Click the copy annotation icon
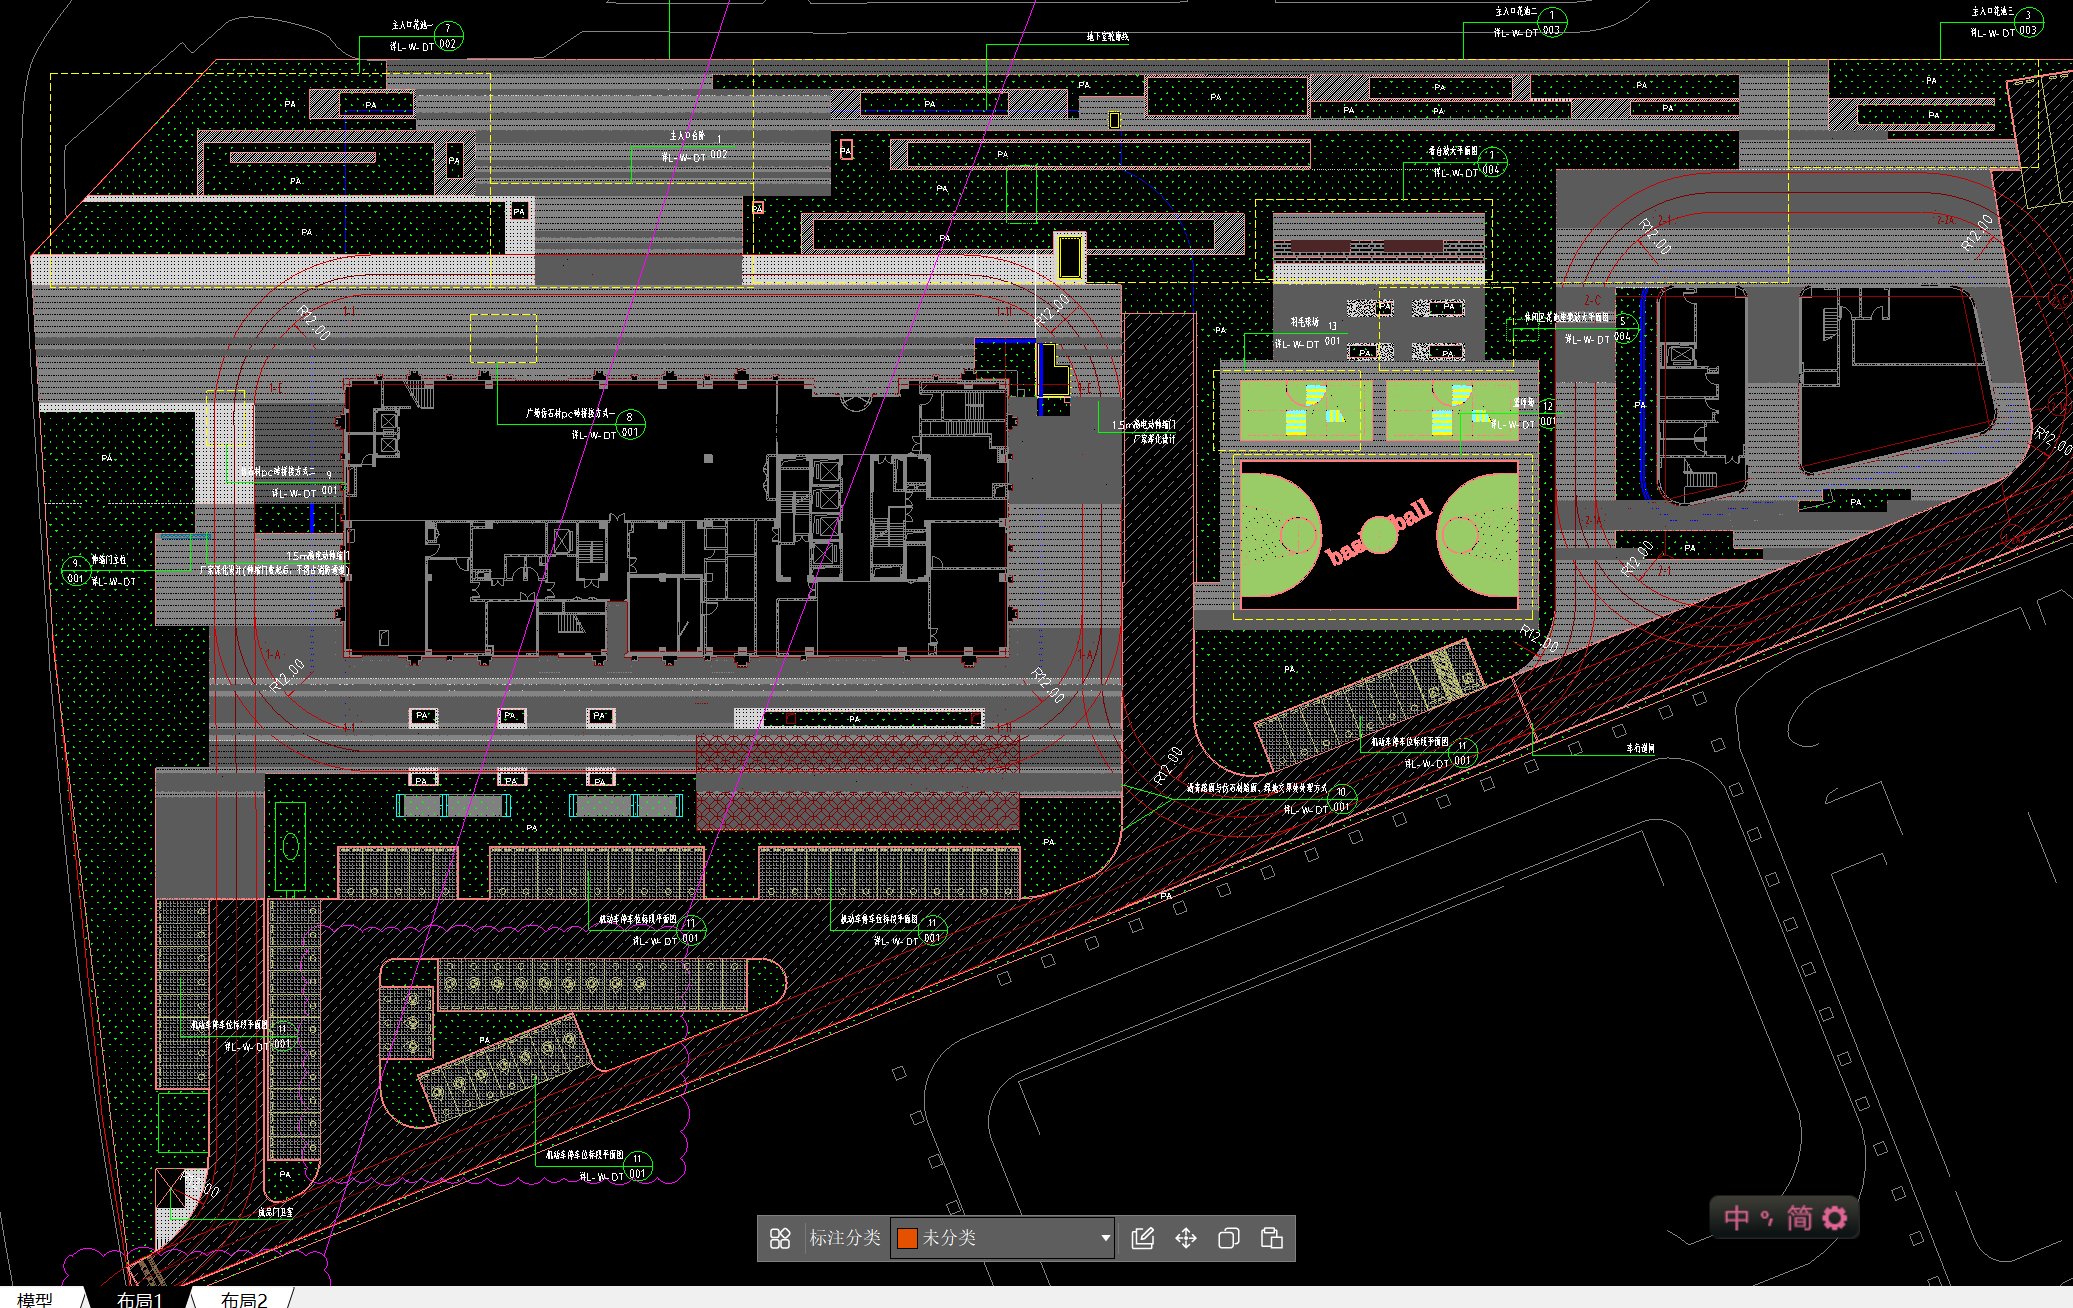Viewport: 2073px width, 1308px height. pyautogui.click(x=1229, y=1238)
